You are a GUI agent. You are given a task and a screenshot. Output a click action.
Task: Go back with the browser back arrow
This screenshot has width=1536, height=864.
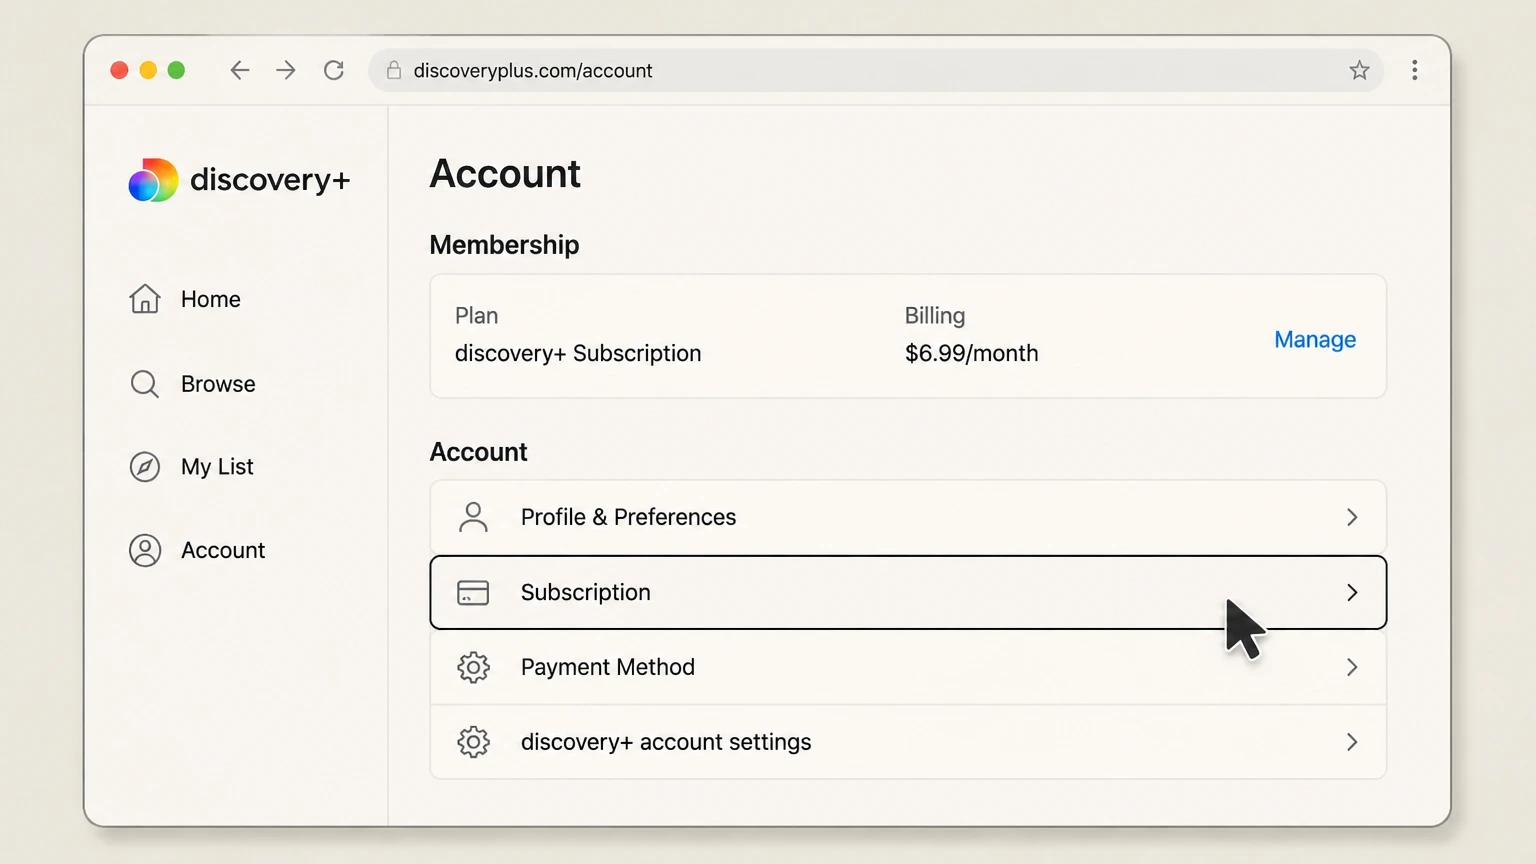(x=240, y=70)
